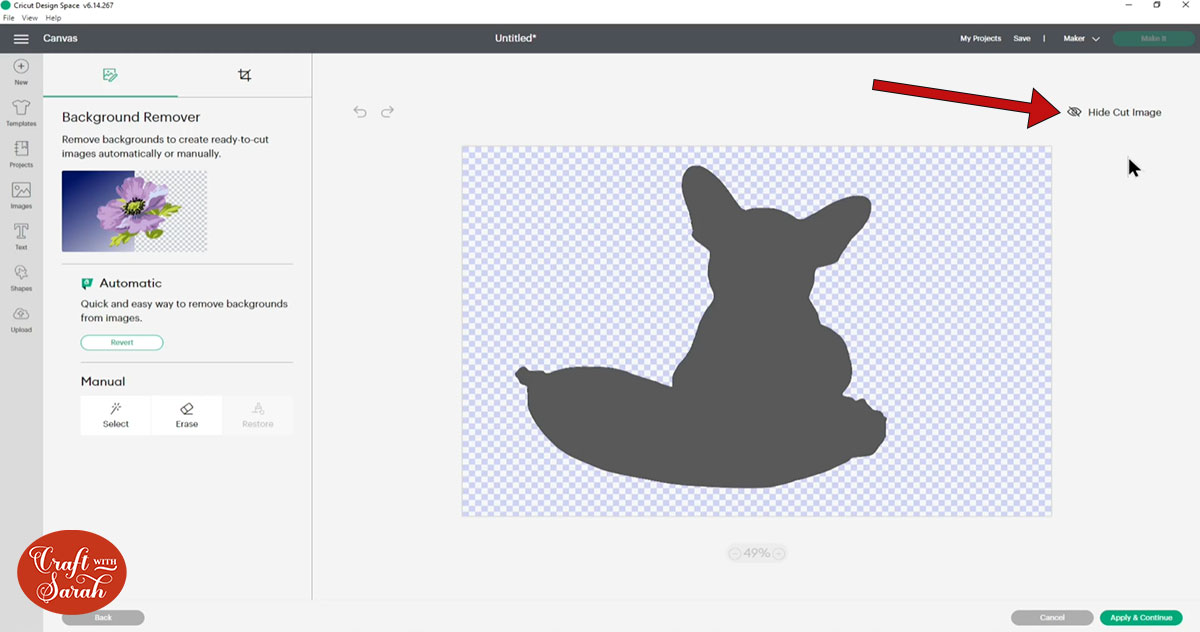Image resolution: width=1200 pixels, height=632 pixels.
Task: Click the Apply & Continue button
Action: coord(1140,618)
